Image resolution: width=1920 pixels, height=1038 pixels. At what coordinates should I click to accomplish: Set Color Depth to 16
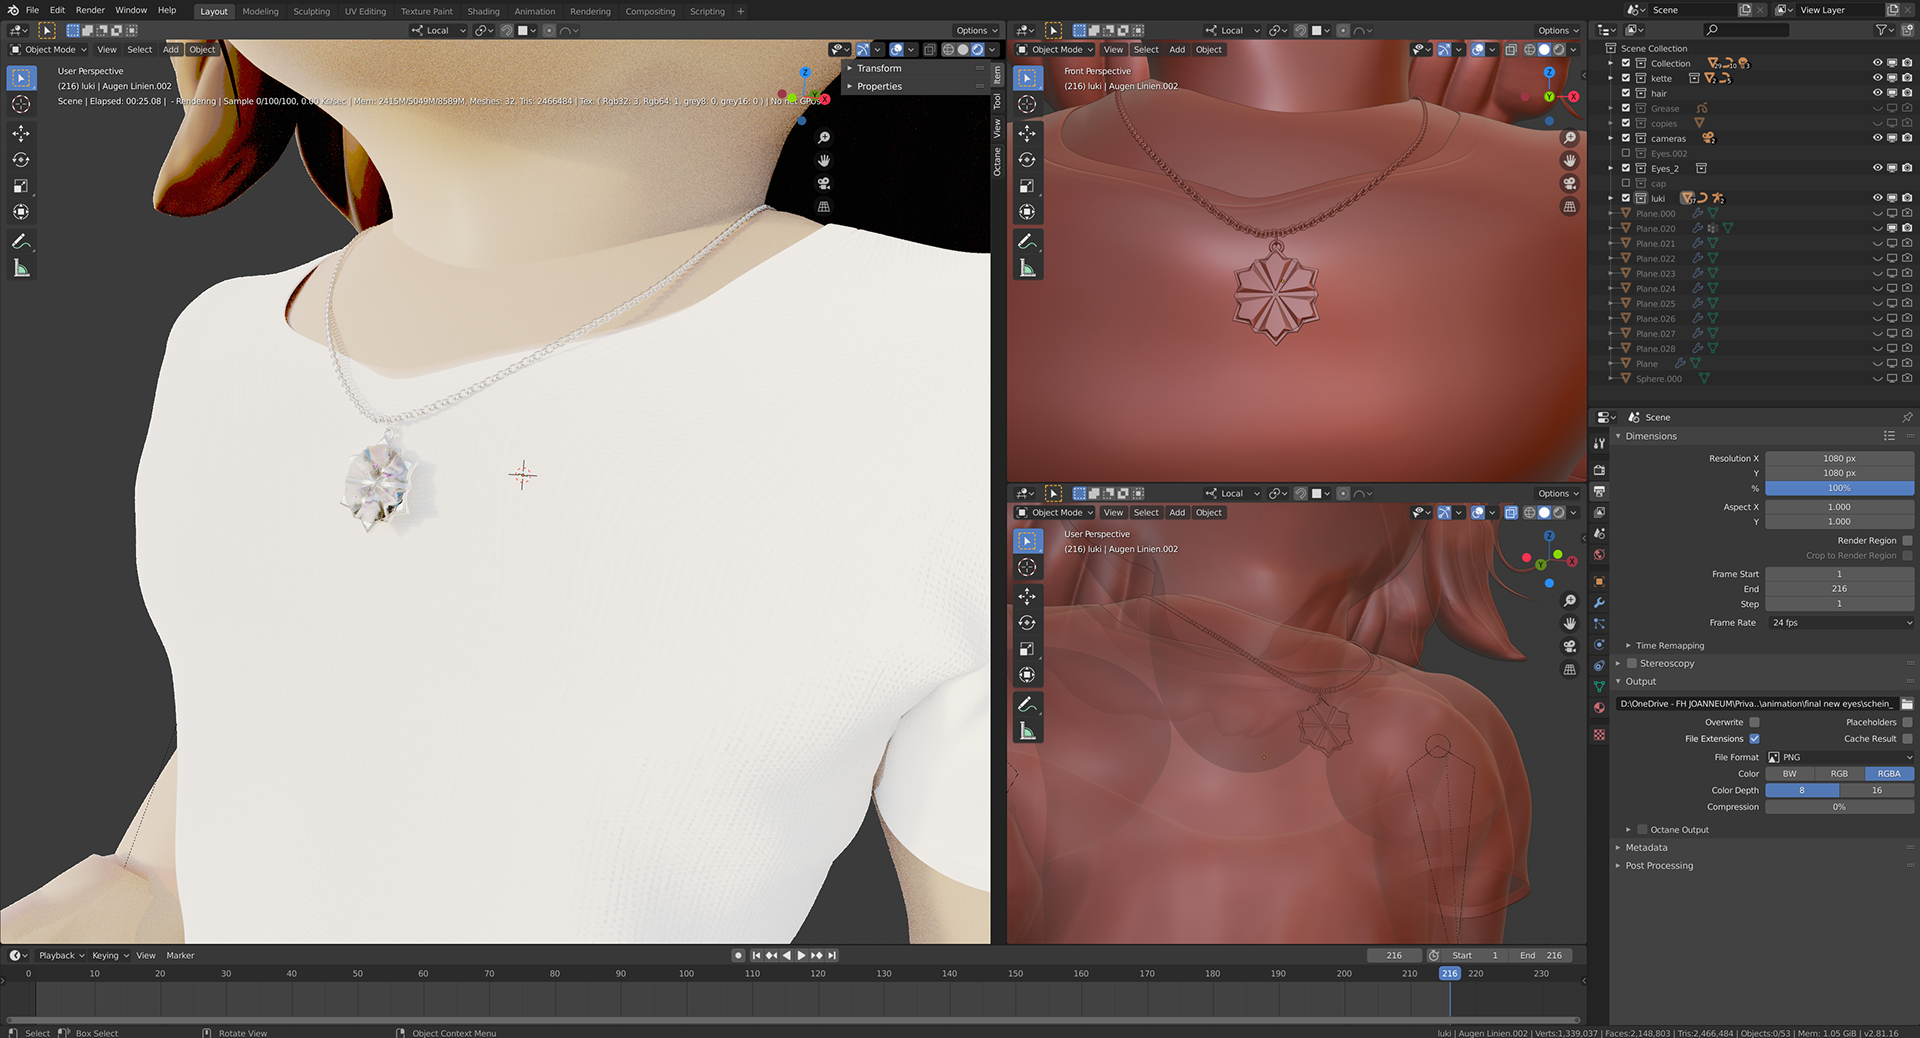pyautogui.click(x=1877, y=791)
